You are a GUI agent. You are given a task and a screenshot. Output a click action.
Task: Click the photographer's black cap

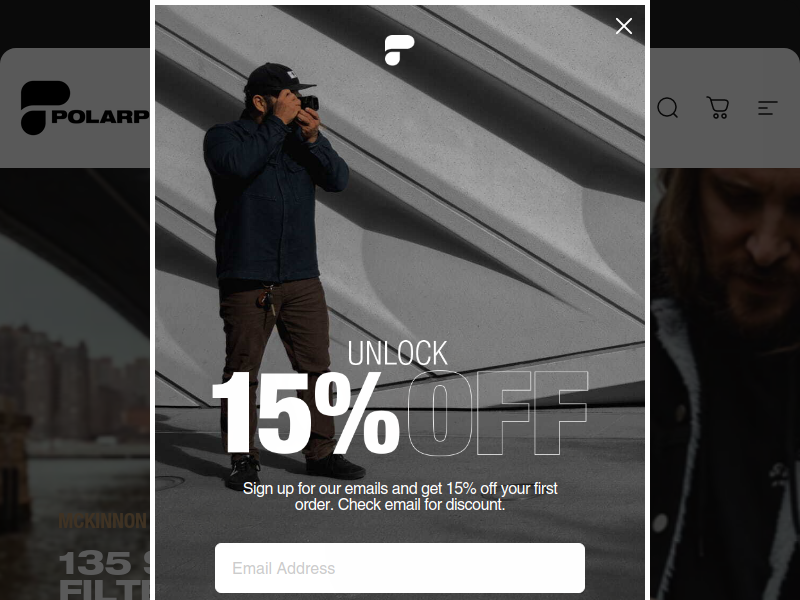pos(278,78)
